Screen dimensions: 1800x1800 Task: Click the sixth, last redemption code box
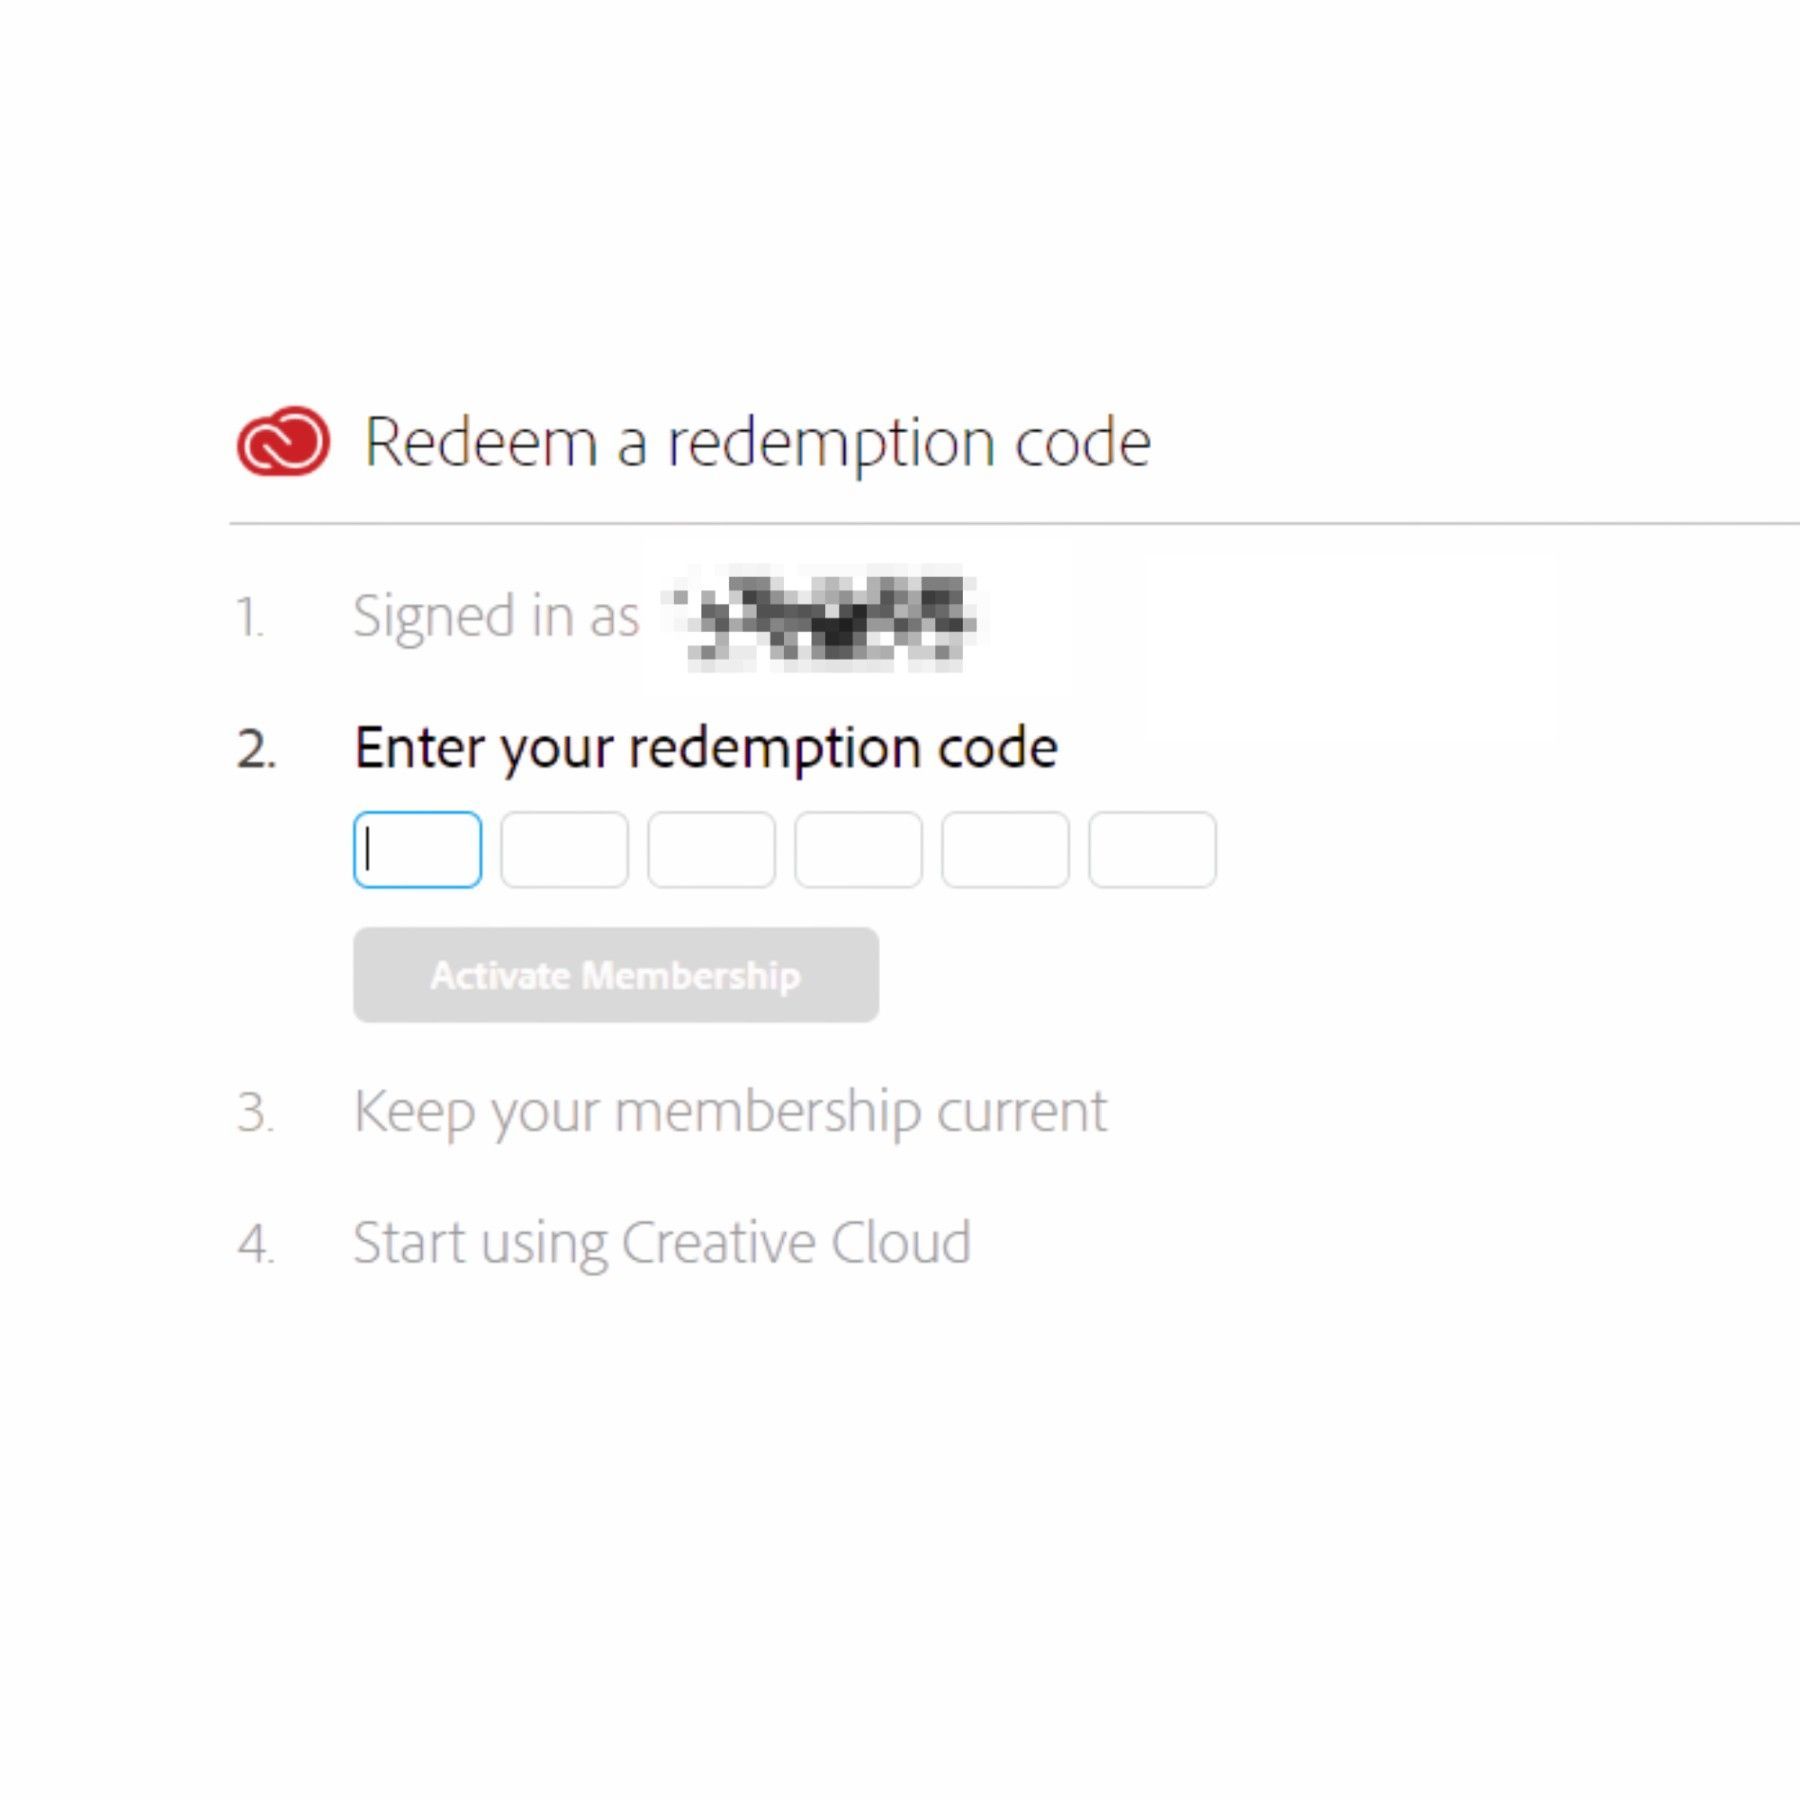click(1152, 850)
